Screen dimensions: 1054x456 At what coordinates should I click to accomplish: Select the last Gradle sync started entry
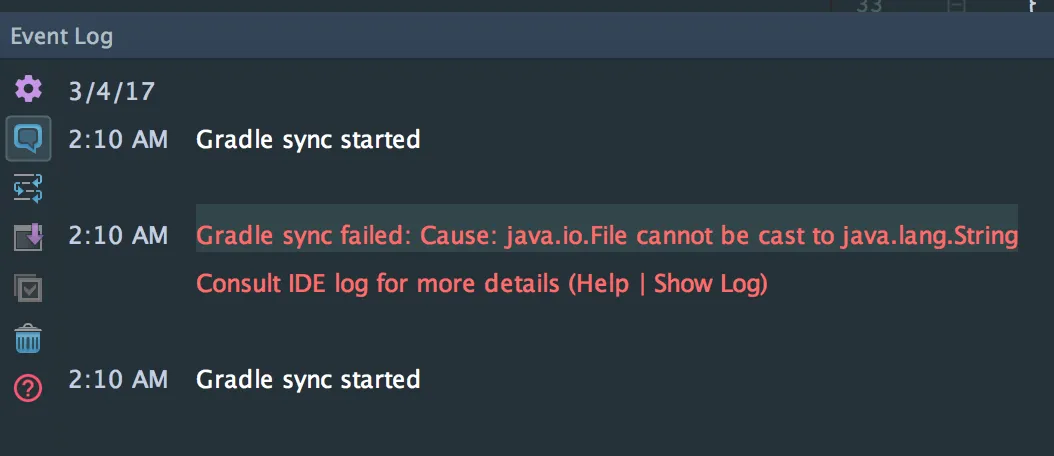(x=308, y=379)
